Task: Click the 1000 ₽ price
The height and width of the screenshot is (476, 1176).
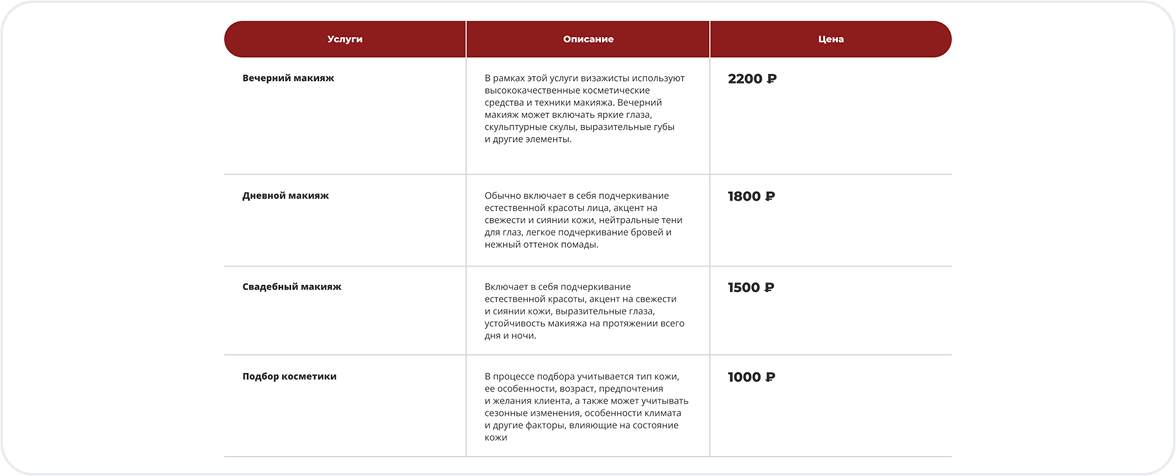Action: 751,377
